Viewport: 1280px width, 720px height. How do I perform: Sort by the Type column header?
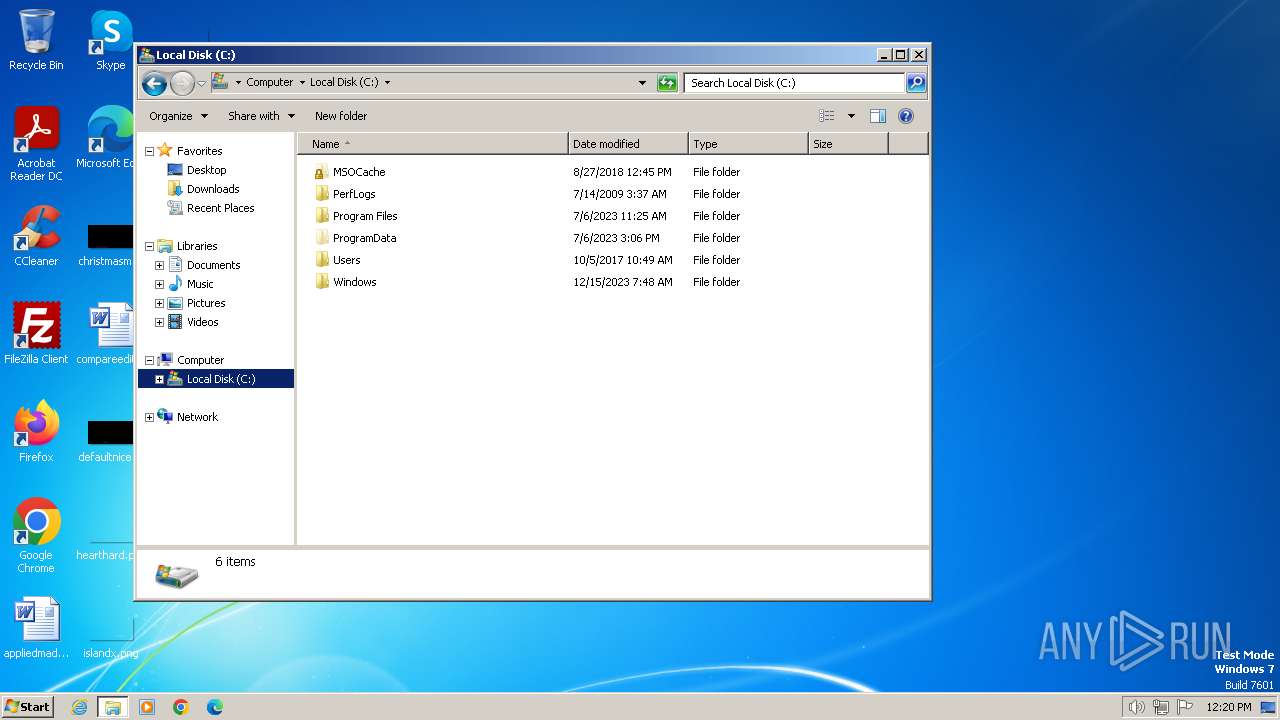[x=748, y=144]
